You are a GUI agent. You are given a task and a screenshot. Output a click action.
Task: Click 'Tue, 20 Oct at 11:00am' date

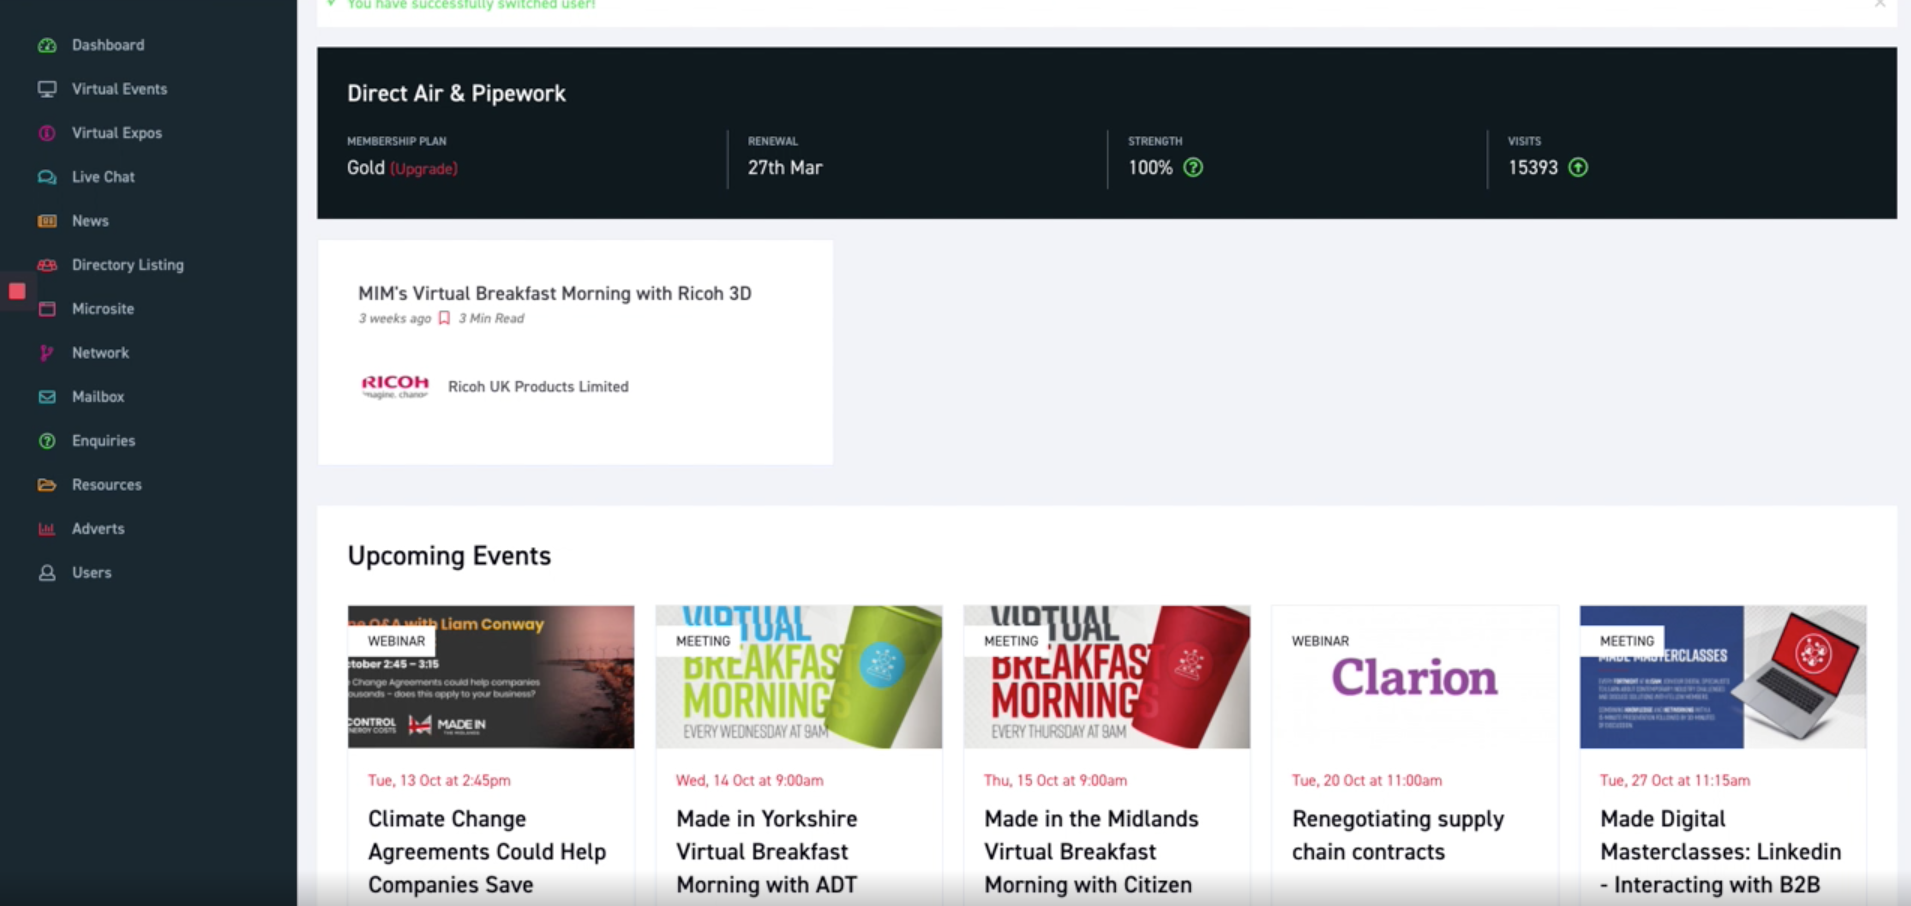[x=1367, y=780]
